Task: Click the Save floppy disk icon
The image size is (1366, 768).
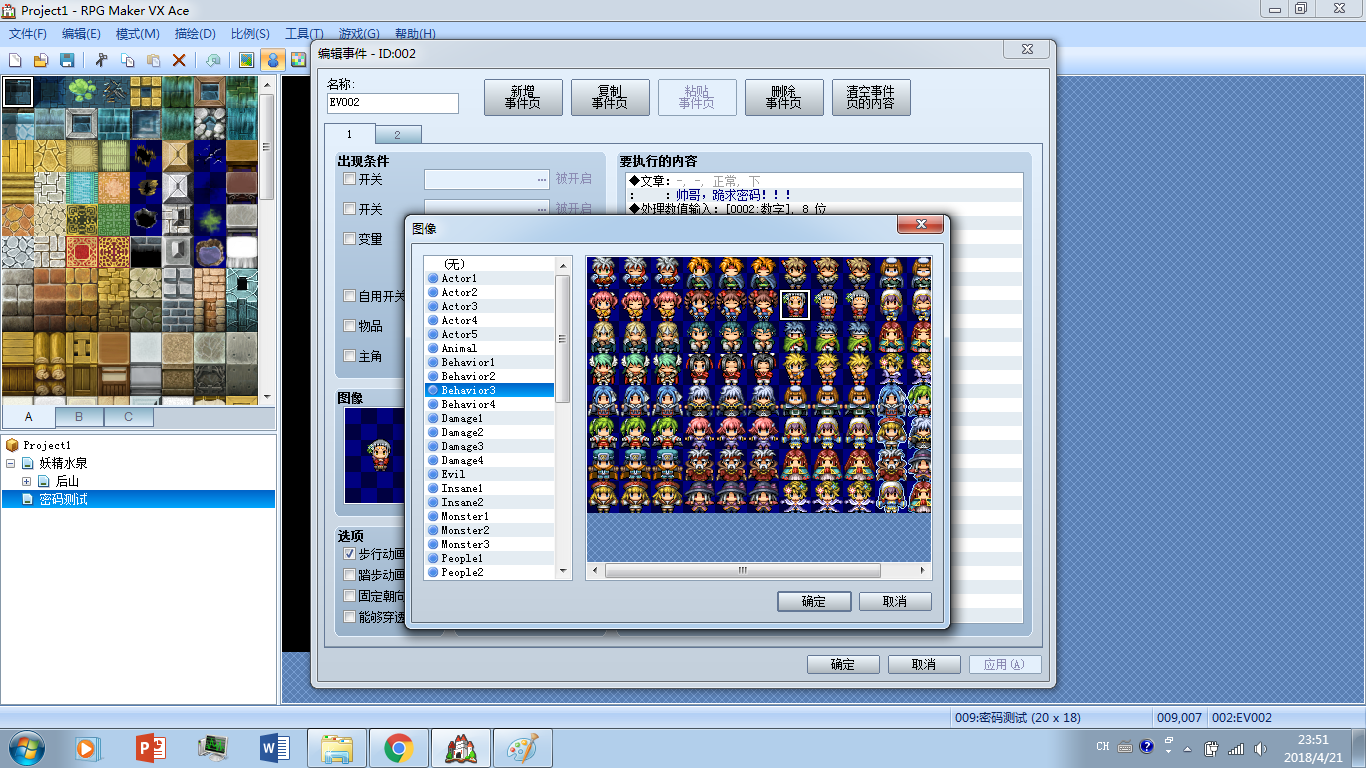Action: 67,60
